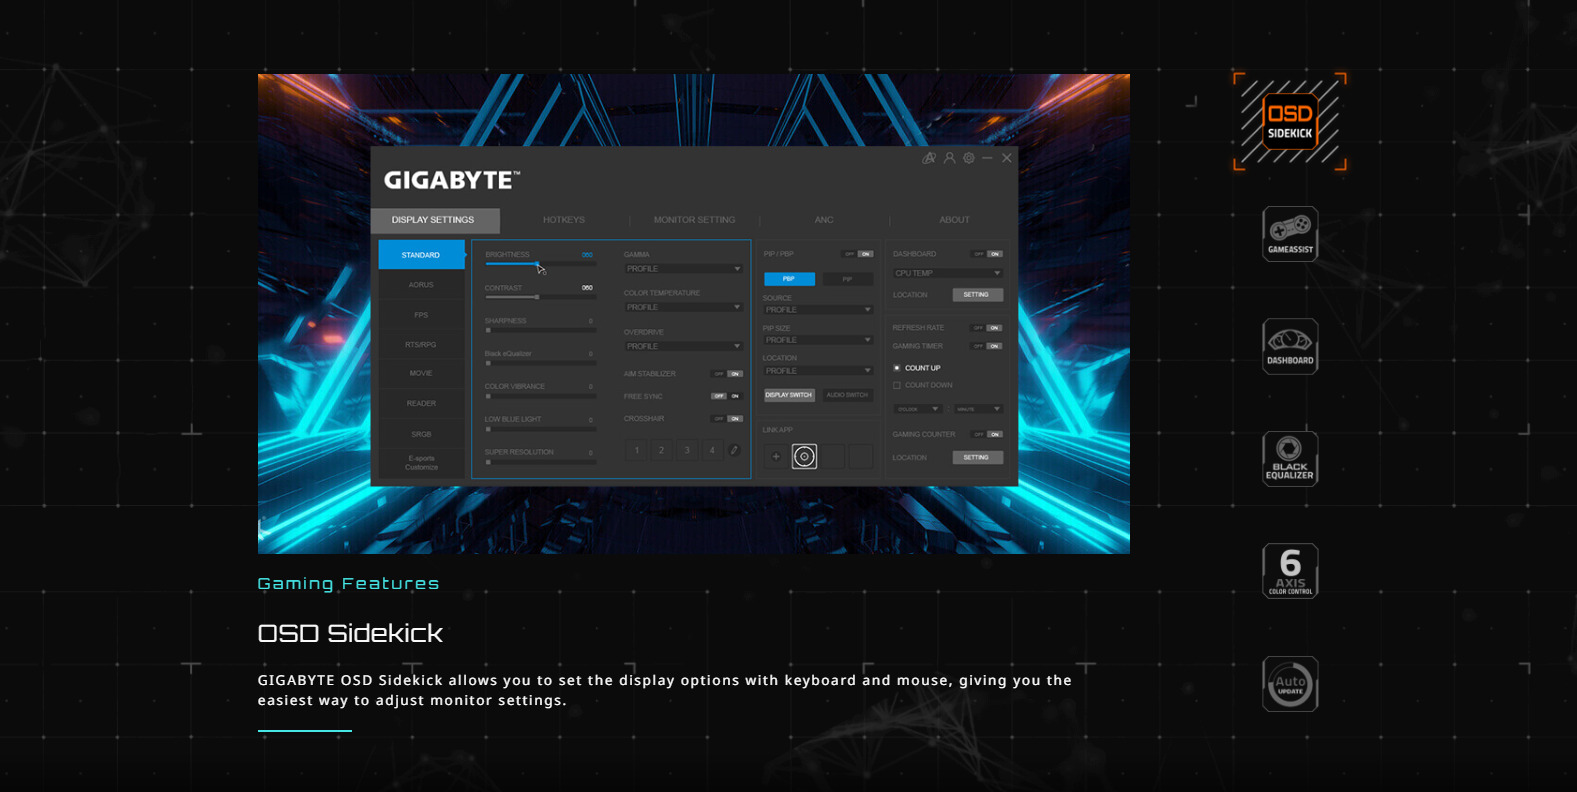Click the crosshair edit pencil icon
The image size is (1577, 792).
[x=734, y=450]
